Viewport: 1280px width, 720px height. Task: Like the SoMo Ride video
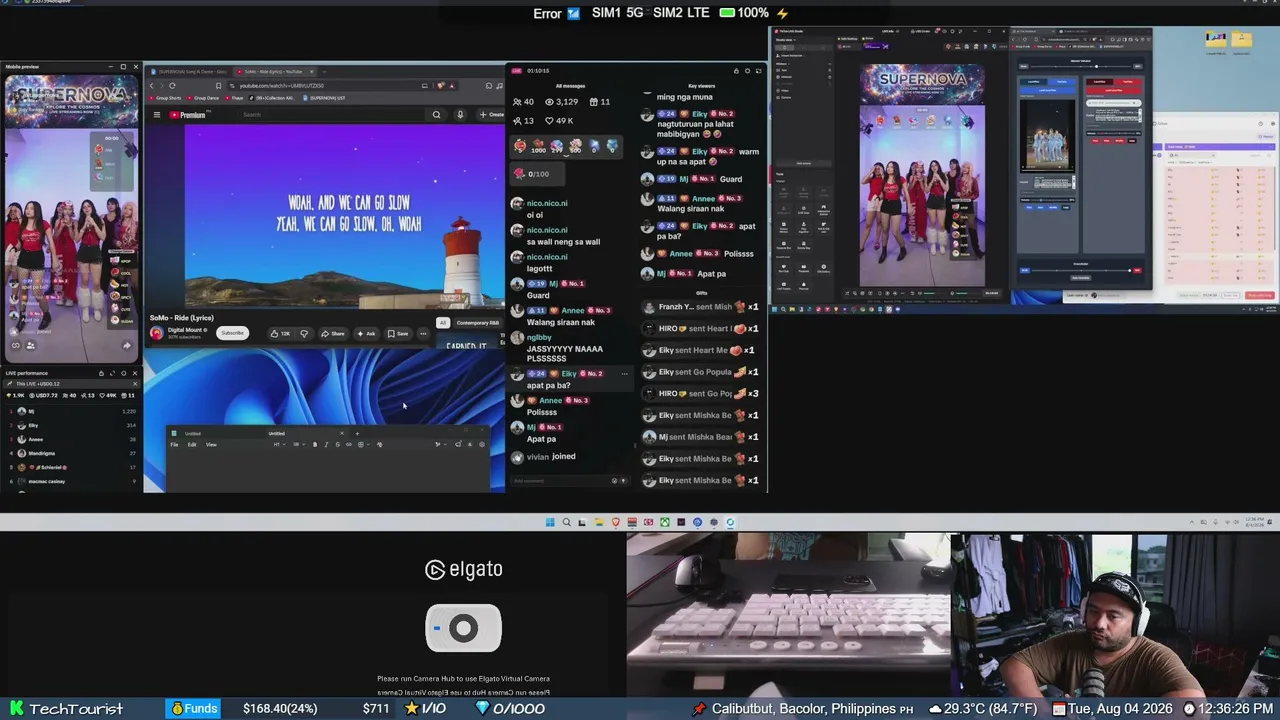(280, 333)
